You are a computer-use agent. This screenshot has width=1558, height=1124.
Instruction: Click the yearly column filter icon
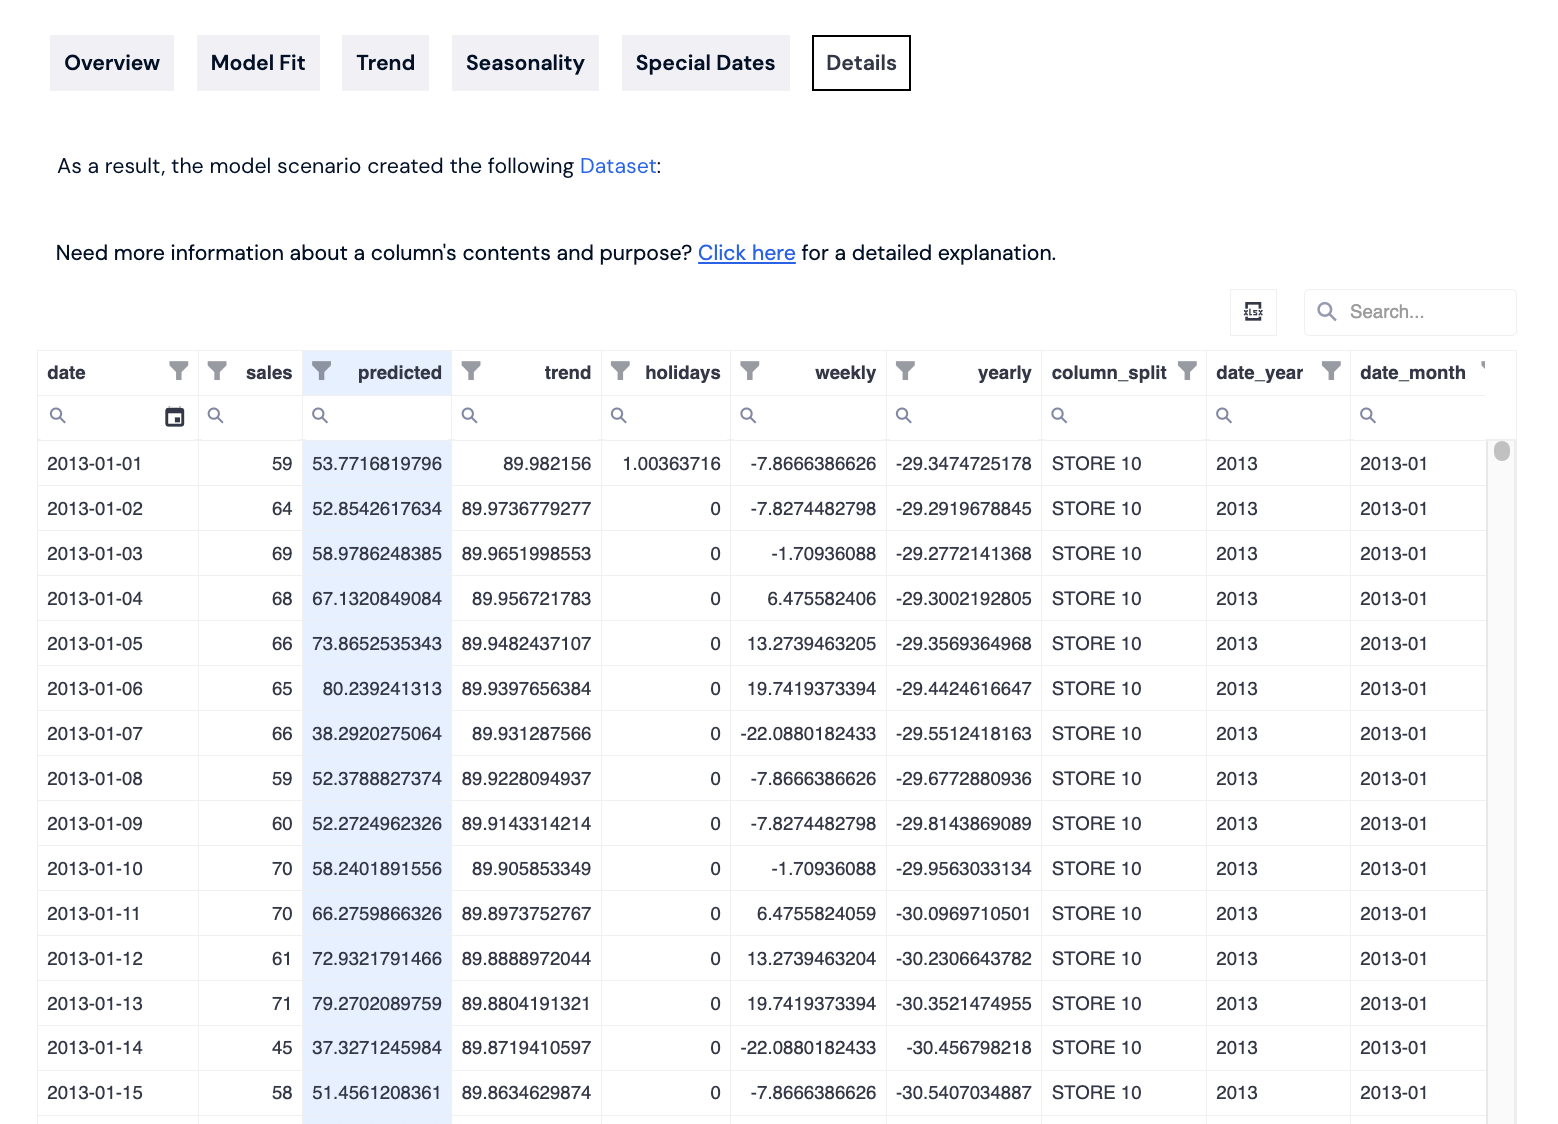[905, 372]
